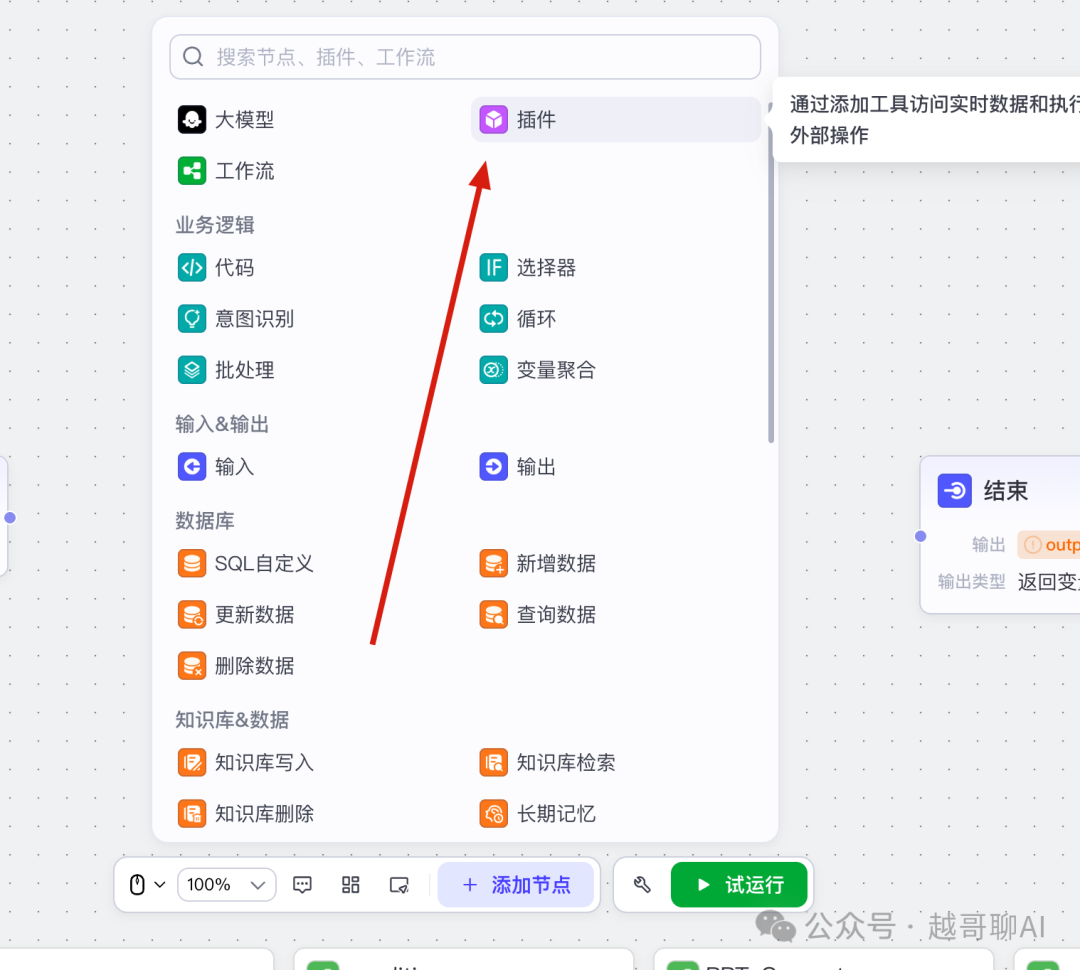Pick the 输入 input node
Image resolution: width=1080 pixels, height=970 pixels.
(216, 466)
